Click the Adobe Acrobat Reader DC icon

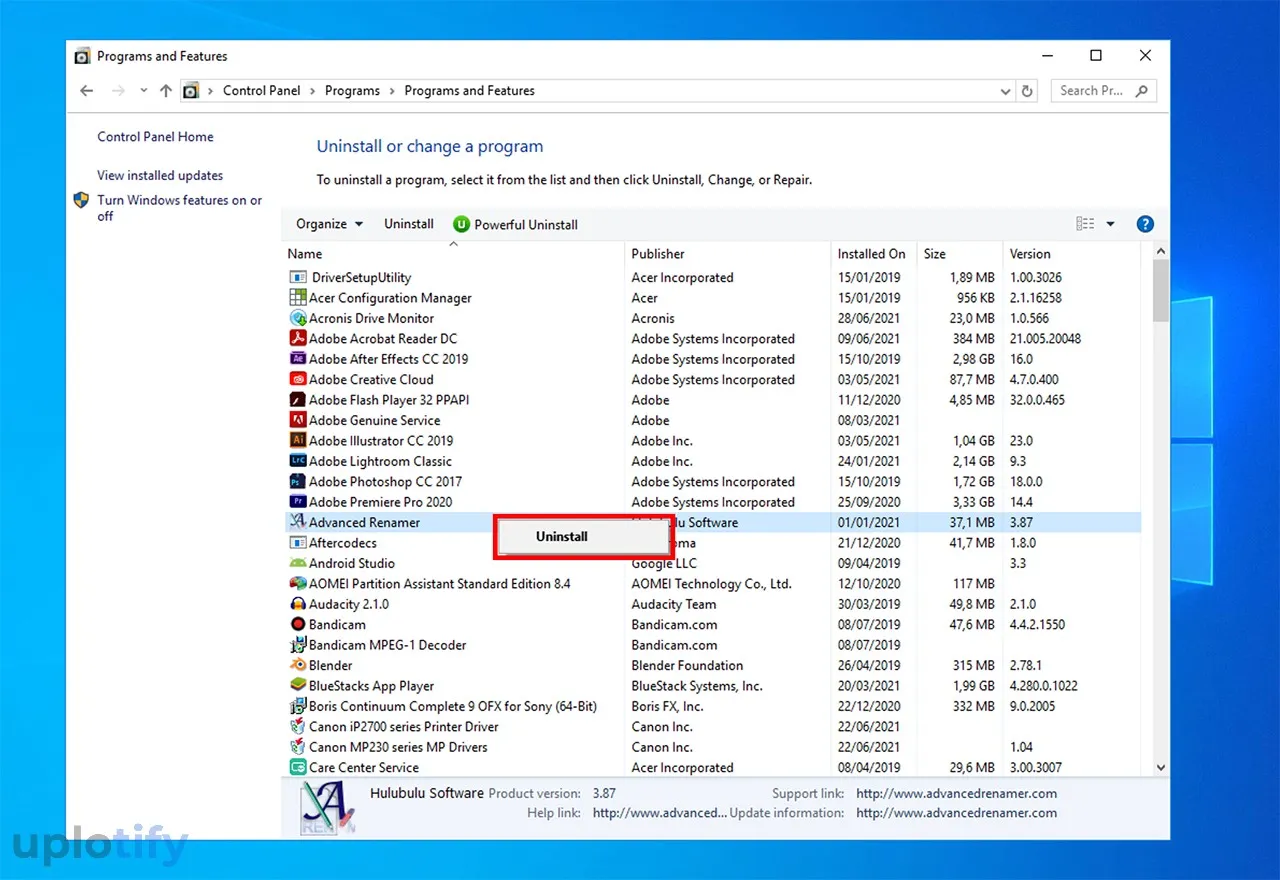click(297, 339)
